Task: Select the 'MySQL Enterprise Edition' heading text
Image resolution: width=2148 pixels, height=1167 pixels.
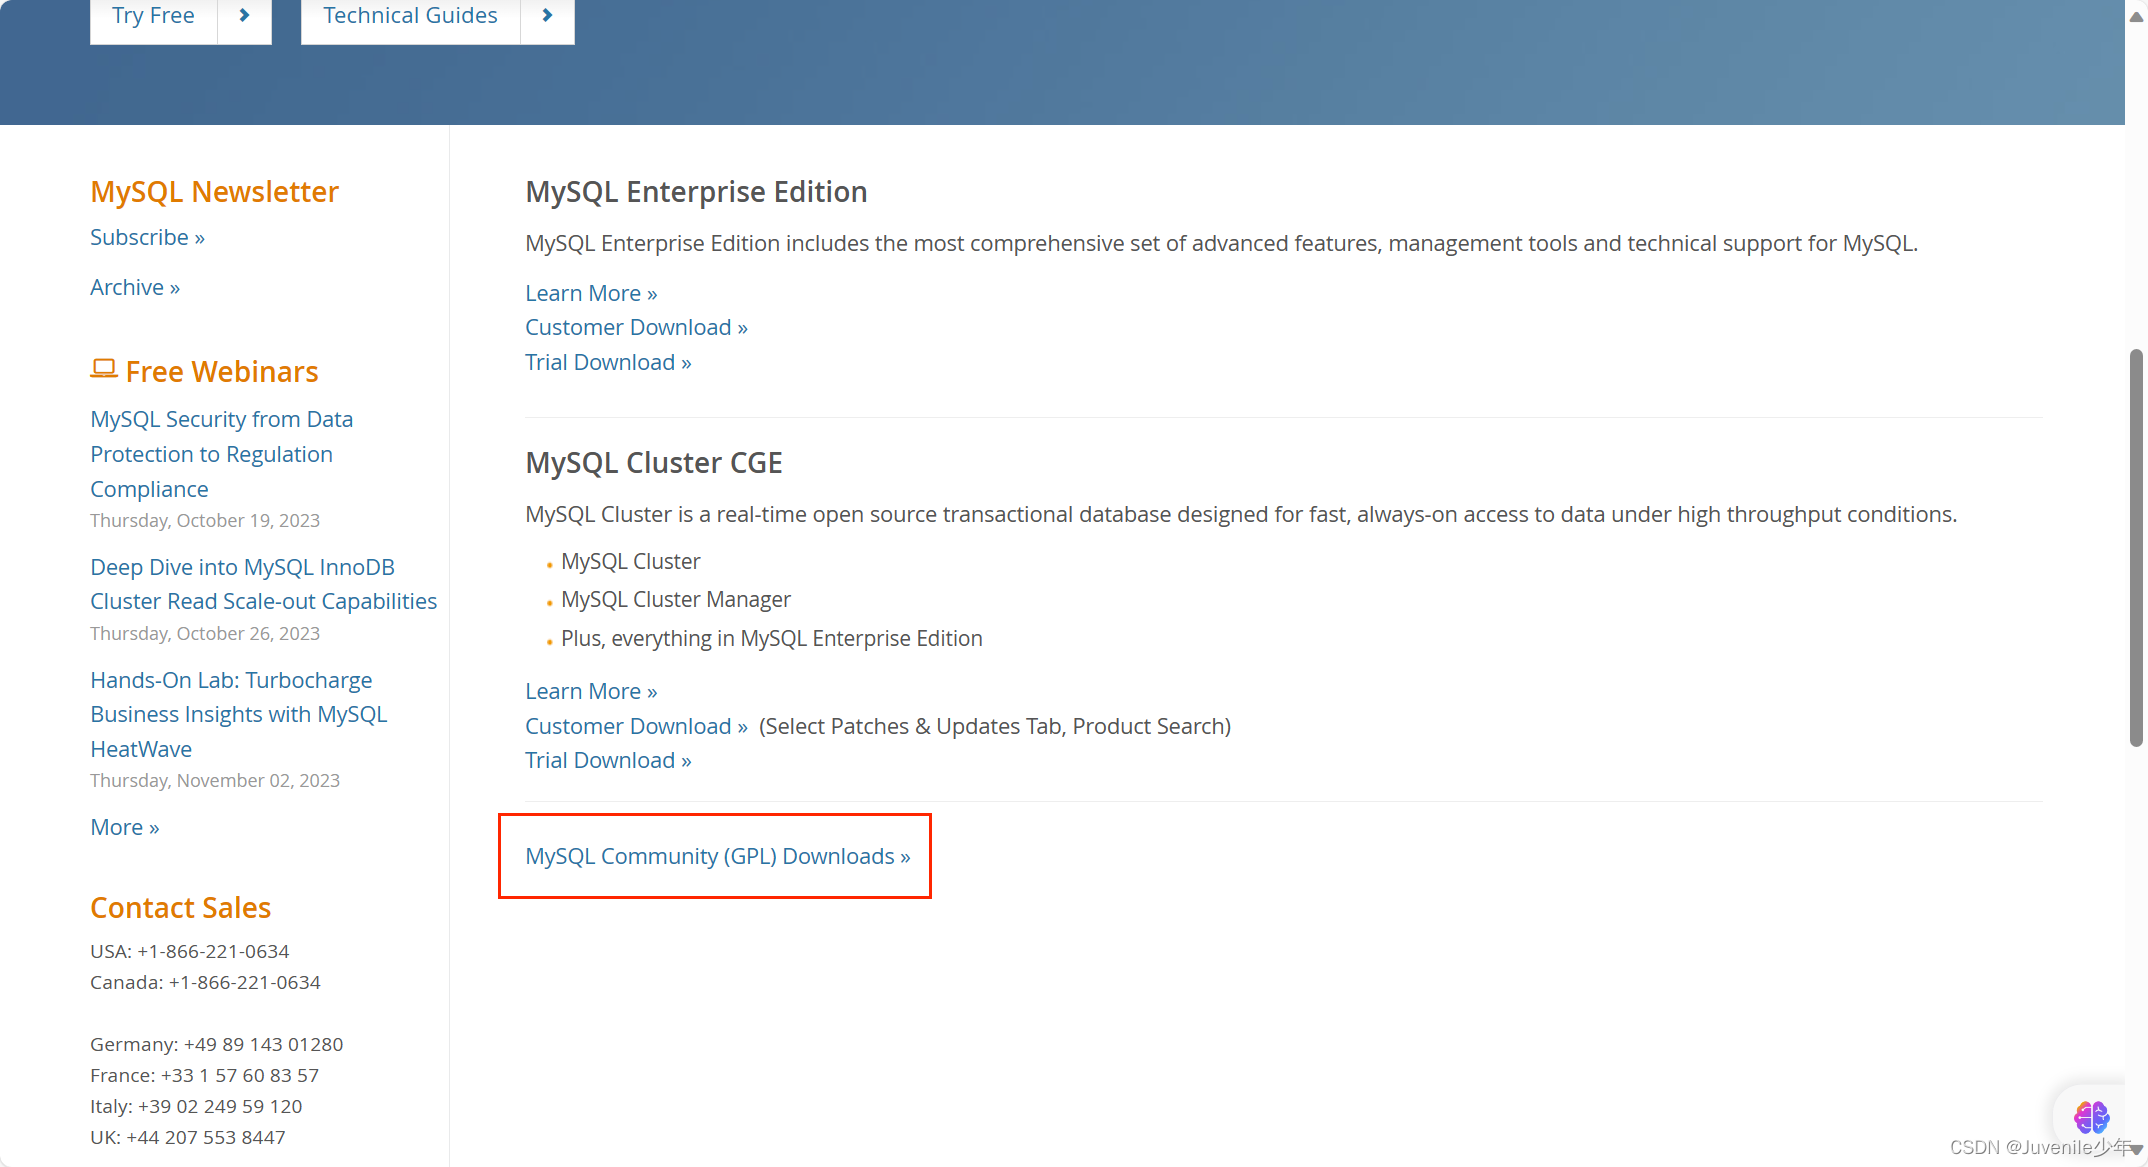Action: pos(696,191)
